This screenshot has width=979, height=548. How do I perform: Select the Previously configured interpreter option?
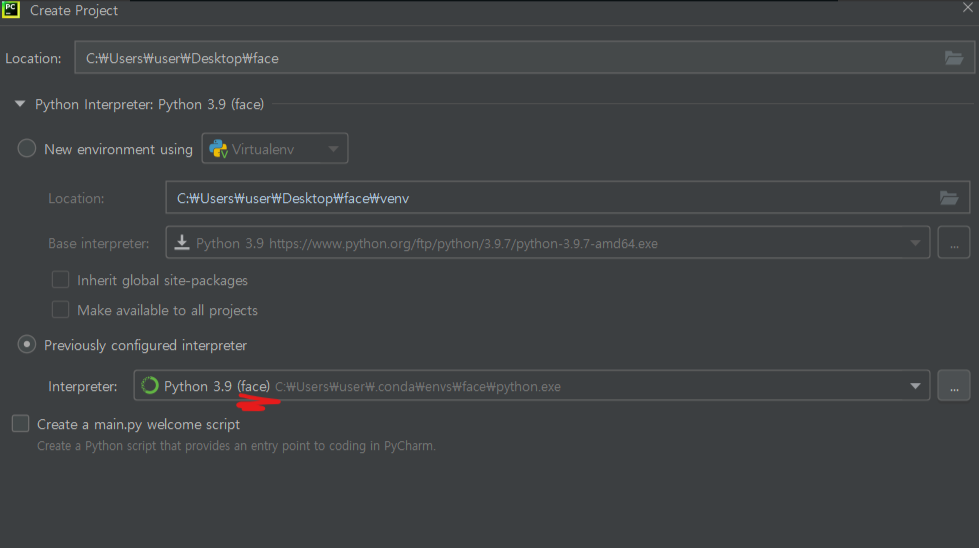click(x=26, y=345)
